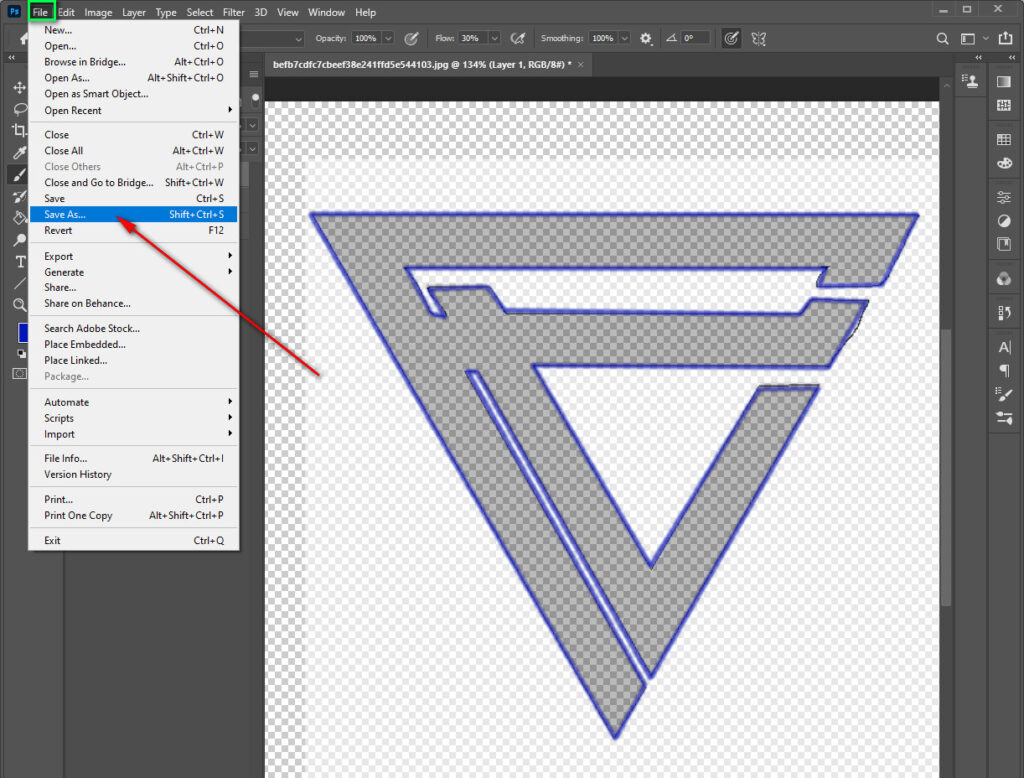Open the Opacity dropdown arrow
The height and width of the screenshot is (778, 1024).
pyautogui.click(x=387, y=38)
